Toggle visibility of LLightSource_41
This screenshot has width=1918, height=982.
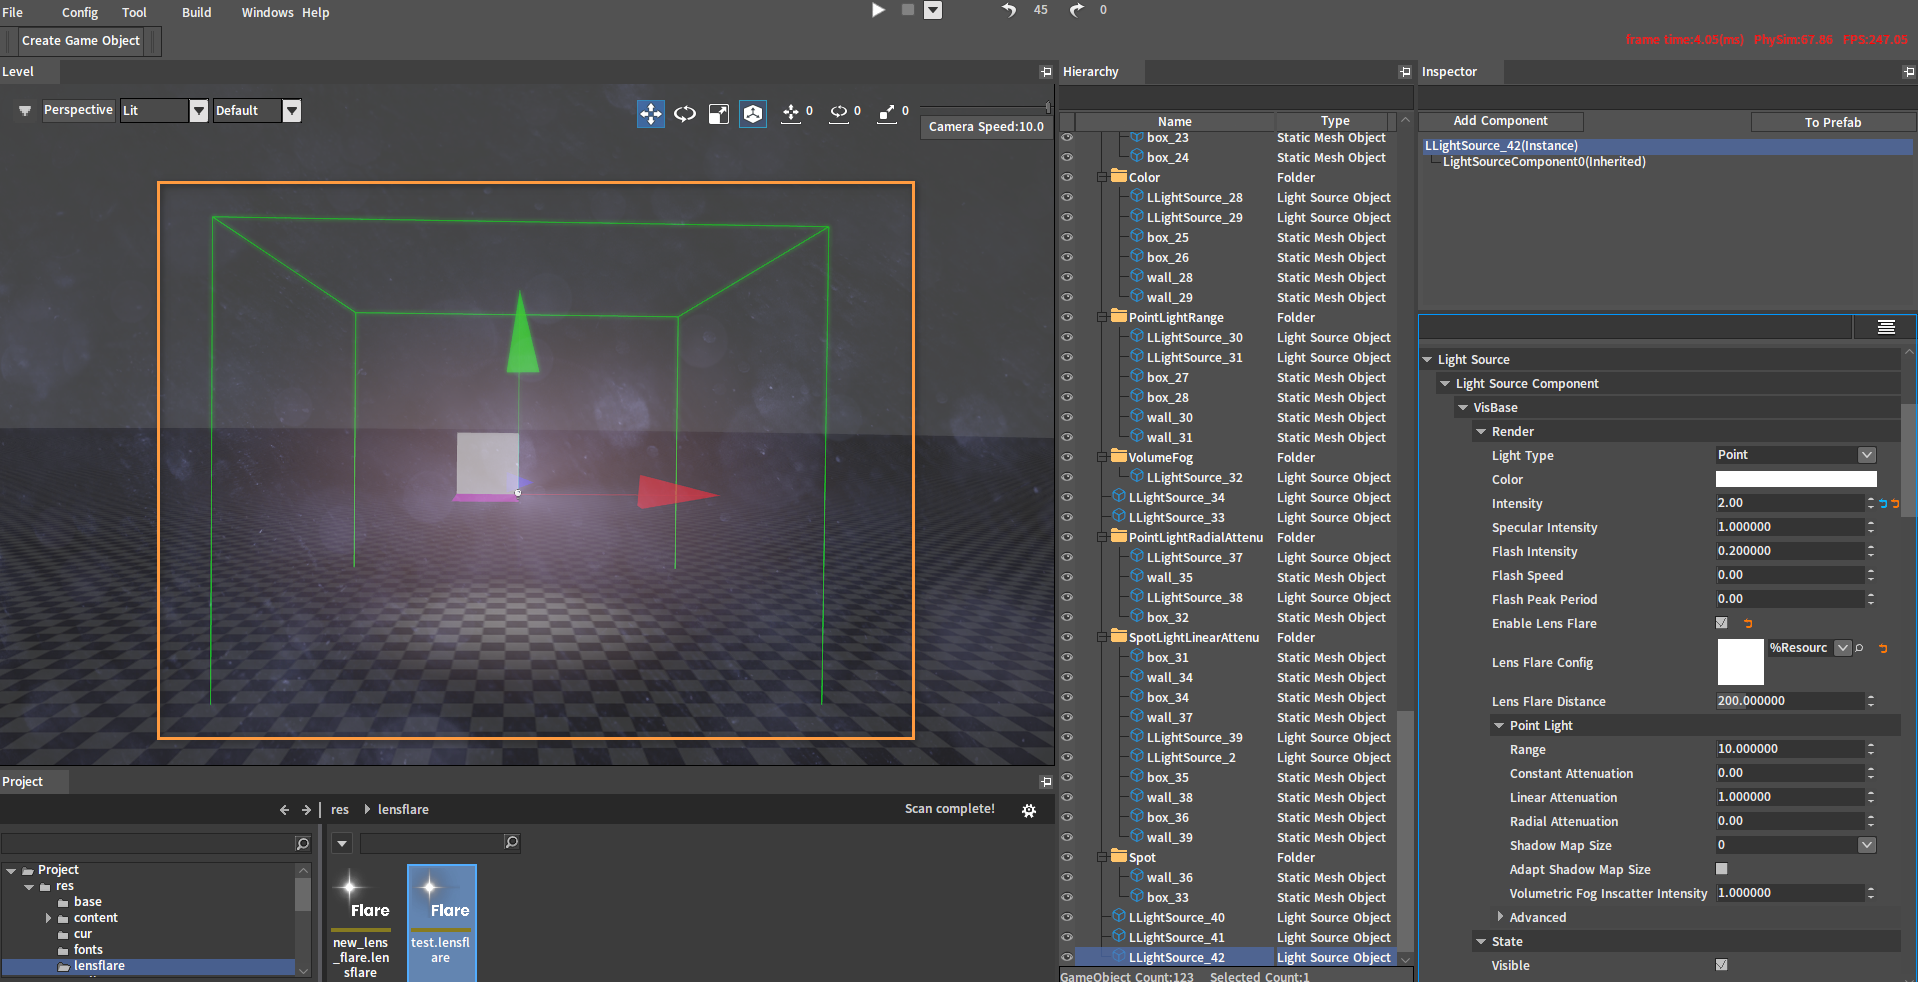1067,938
